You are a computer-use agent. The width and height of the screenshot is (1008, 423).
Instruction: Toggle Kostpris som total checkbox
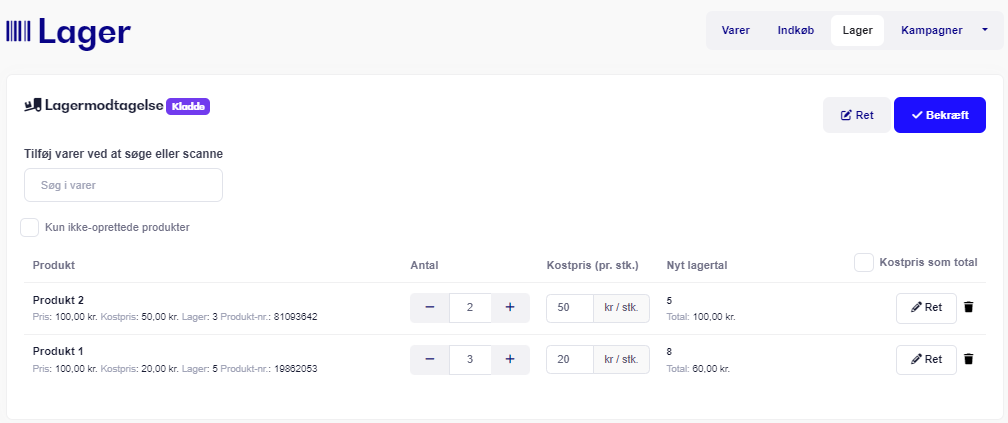(863, 262)
